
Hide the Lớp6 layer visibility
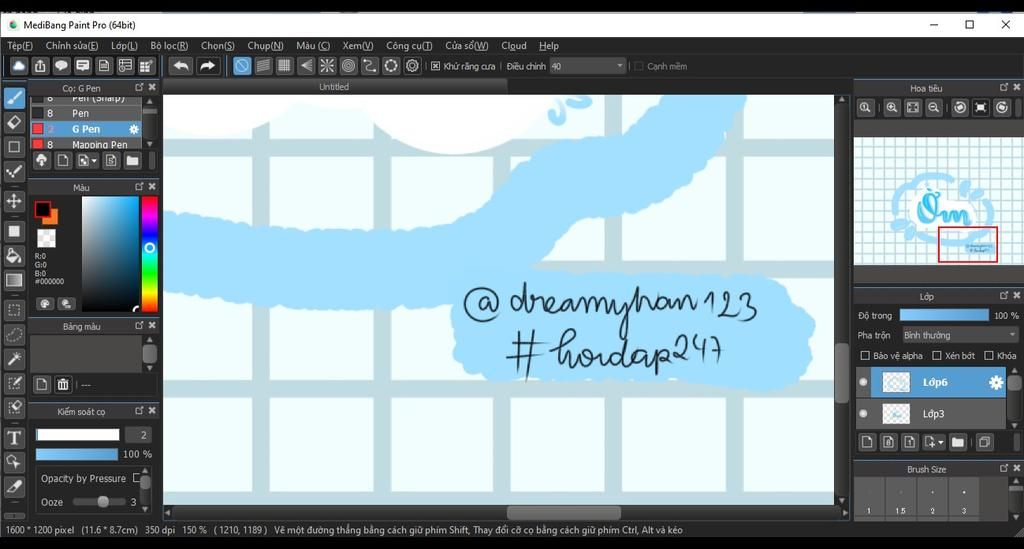(863, 383)
